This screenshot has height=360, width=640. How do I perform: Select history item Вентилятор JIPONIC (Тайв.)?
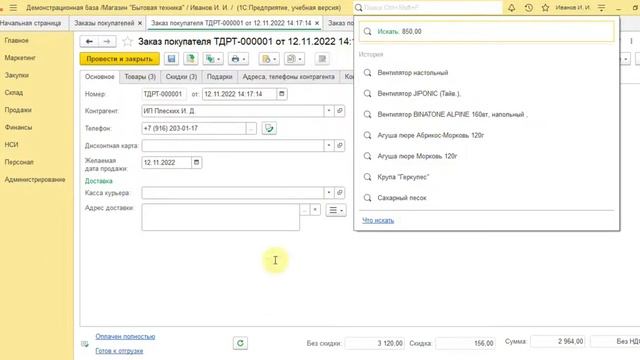(x=419, y=93)
